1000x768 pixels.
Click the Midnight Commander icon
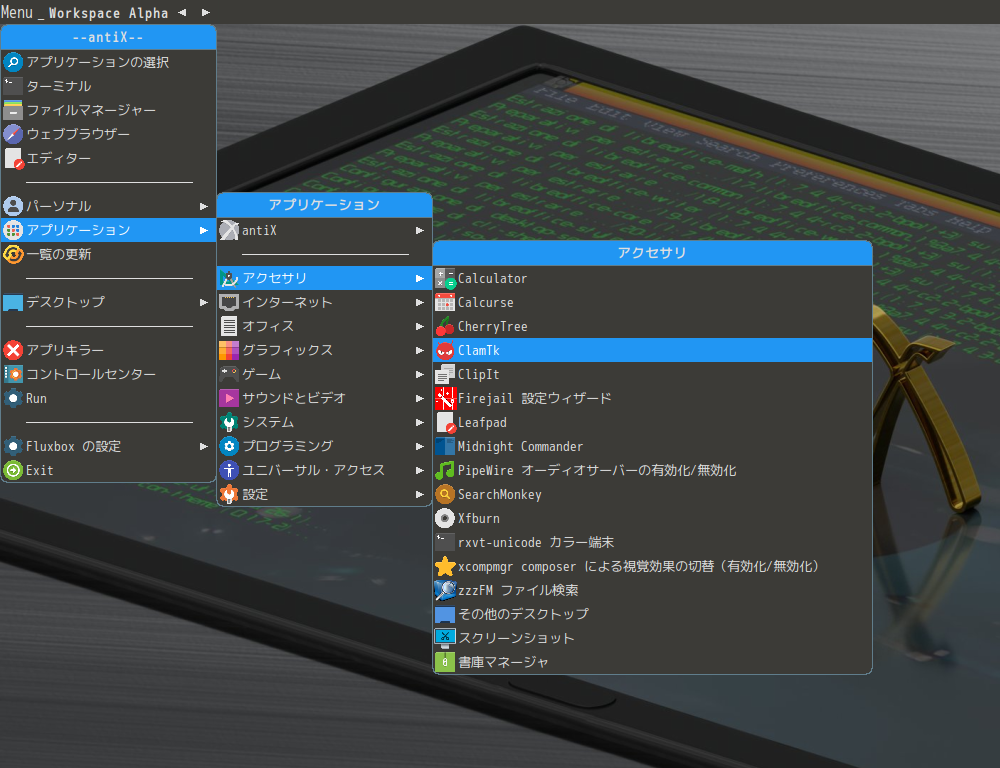[445, 447]
